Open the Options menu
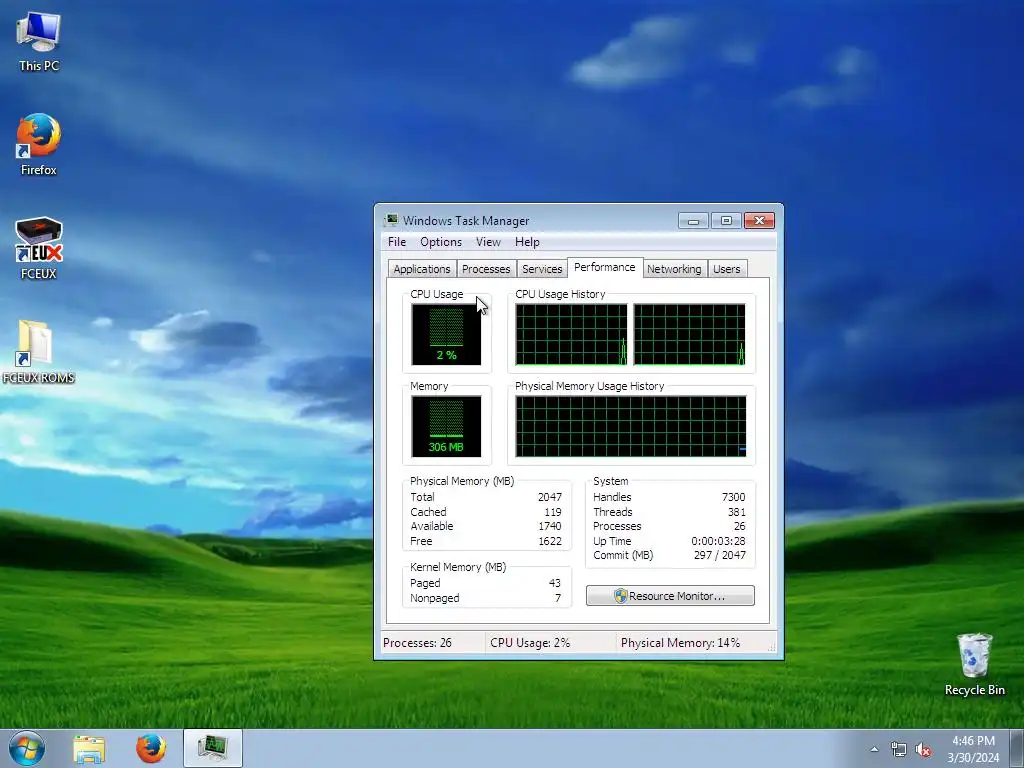 point(441,242)
